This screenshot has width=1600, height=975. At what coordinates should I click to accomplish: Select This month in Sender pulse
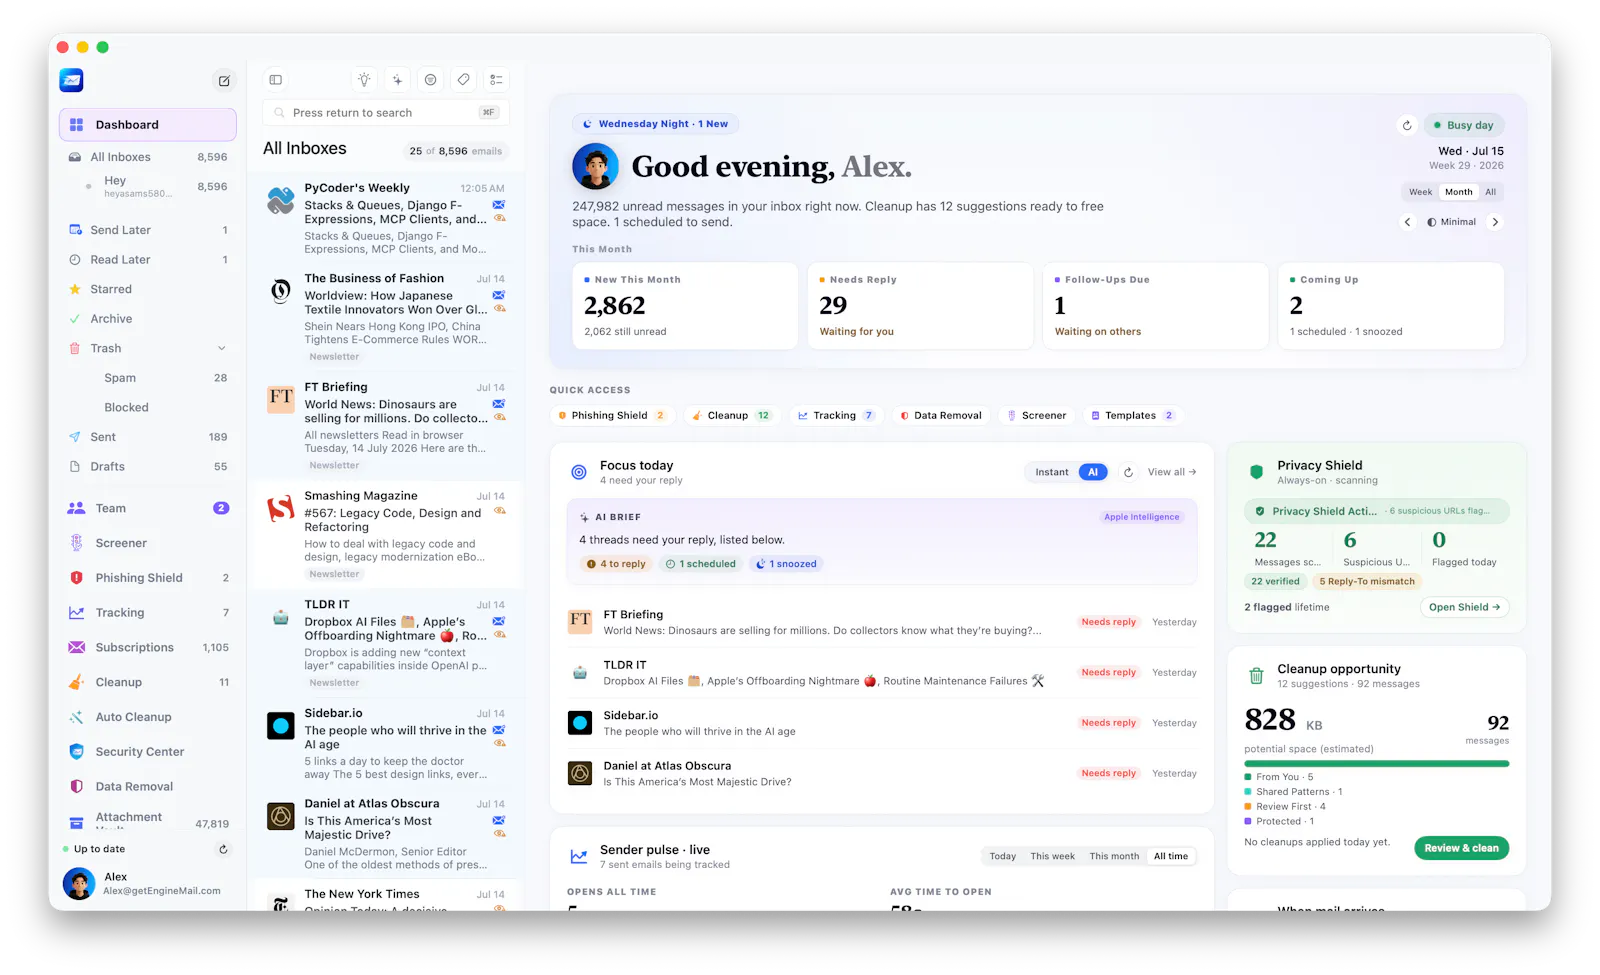coord(1114,856)
